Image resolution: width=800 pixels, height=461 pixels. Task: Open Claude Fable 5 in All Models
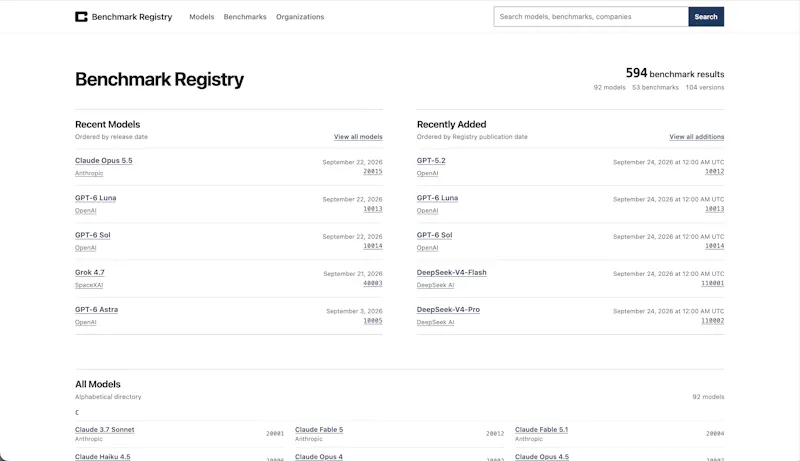[319, 430]
